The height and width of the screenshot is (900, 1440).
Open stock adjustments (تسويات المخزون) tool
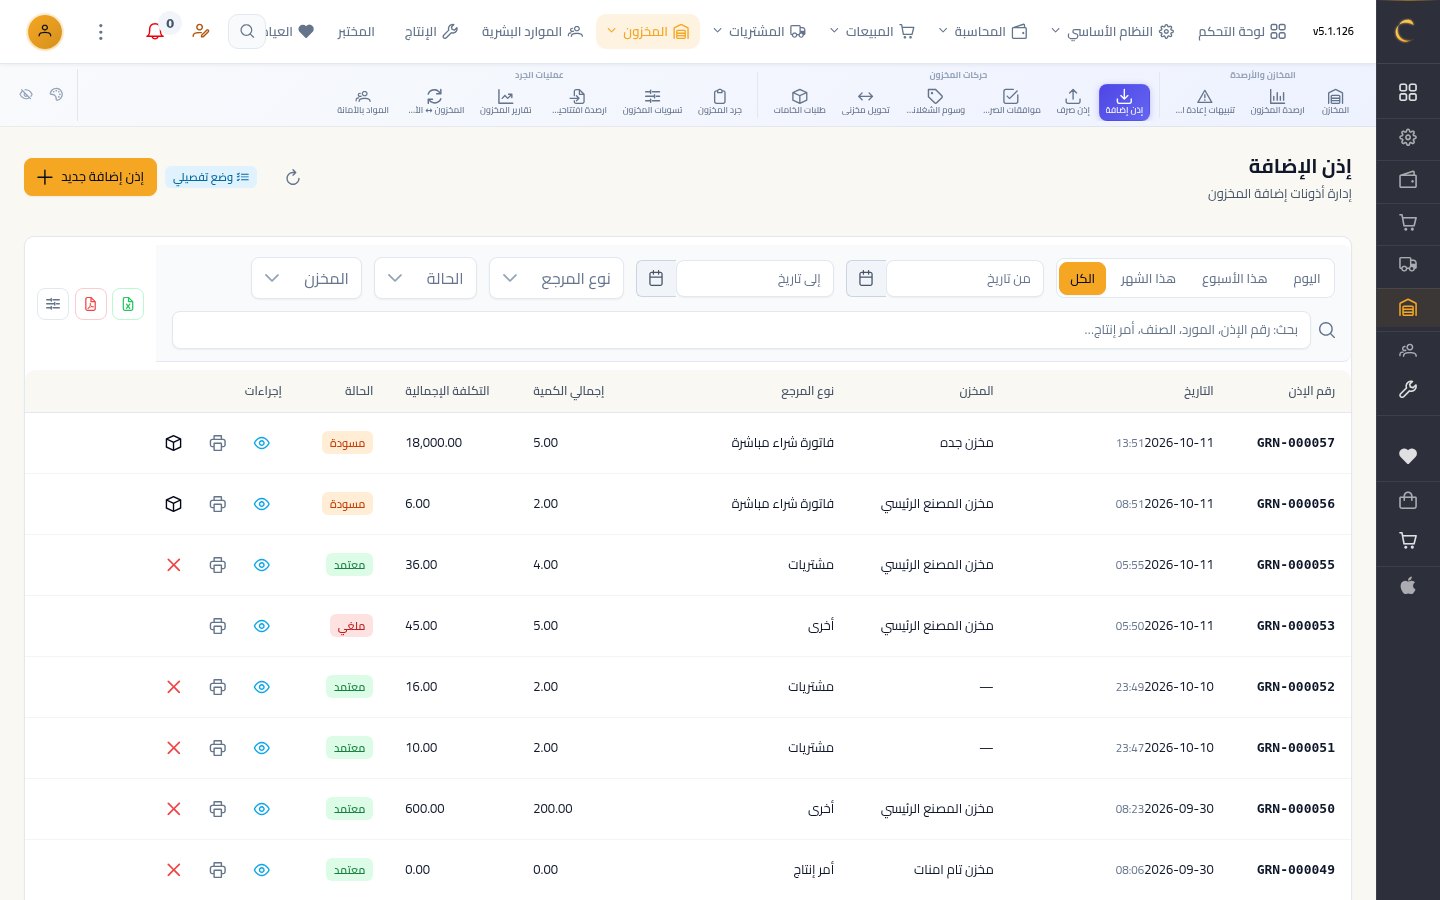pyautogui.click(x=652, y=101)
